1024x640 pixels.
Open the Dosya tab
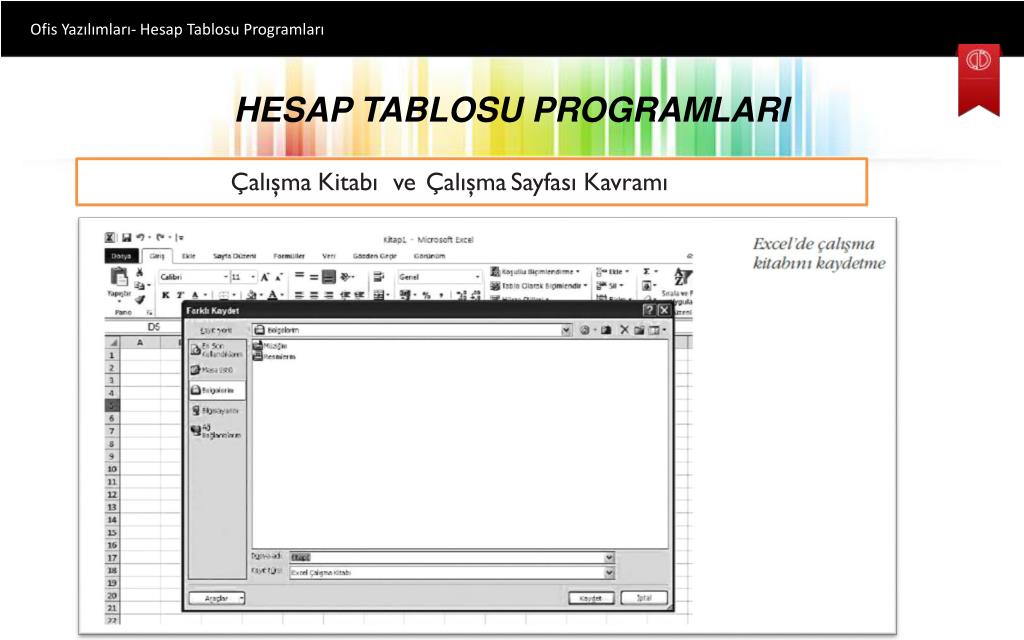[x=121, y=256]
